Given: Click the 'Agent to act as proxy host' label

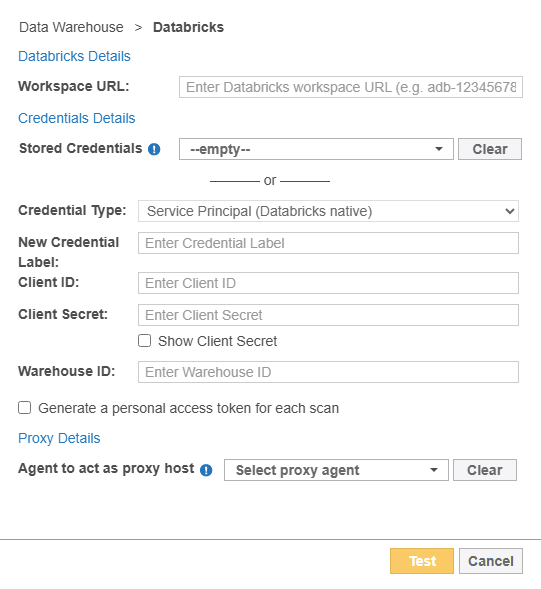Looking at the screenshot, I should click(106, 468).
